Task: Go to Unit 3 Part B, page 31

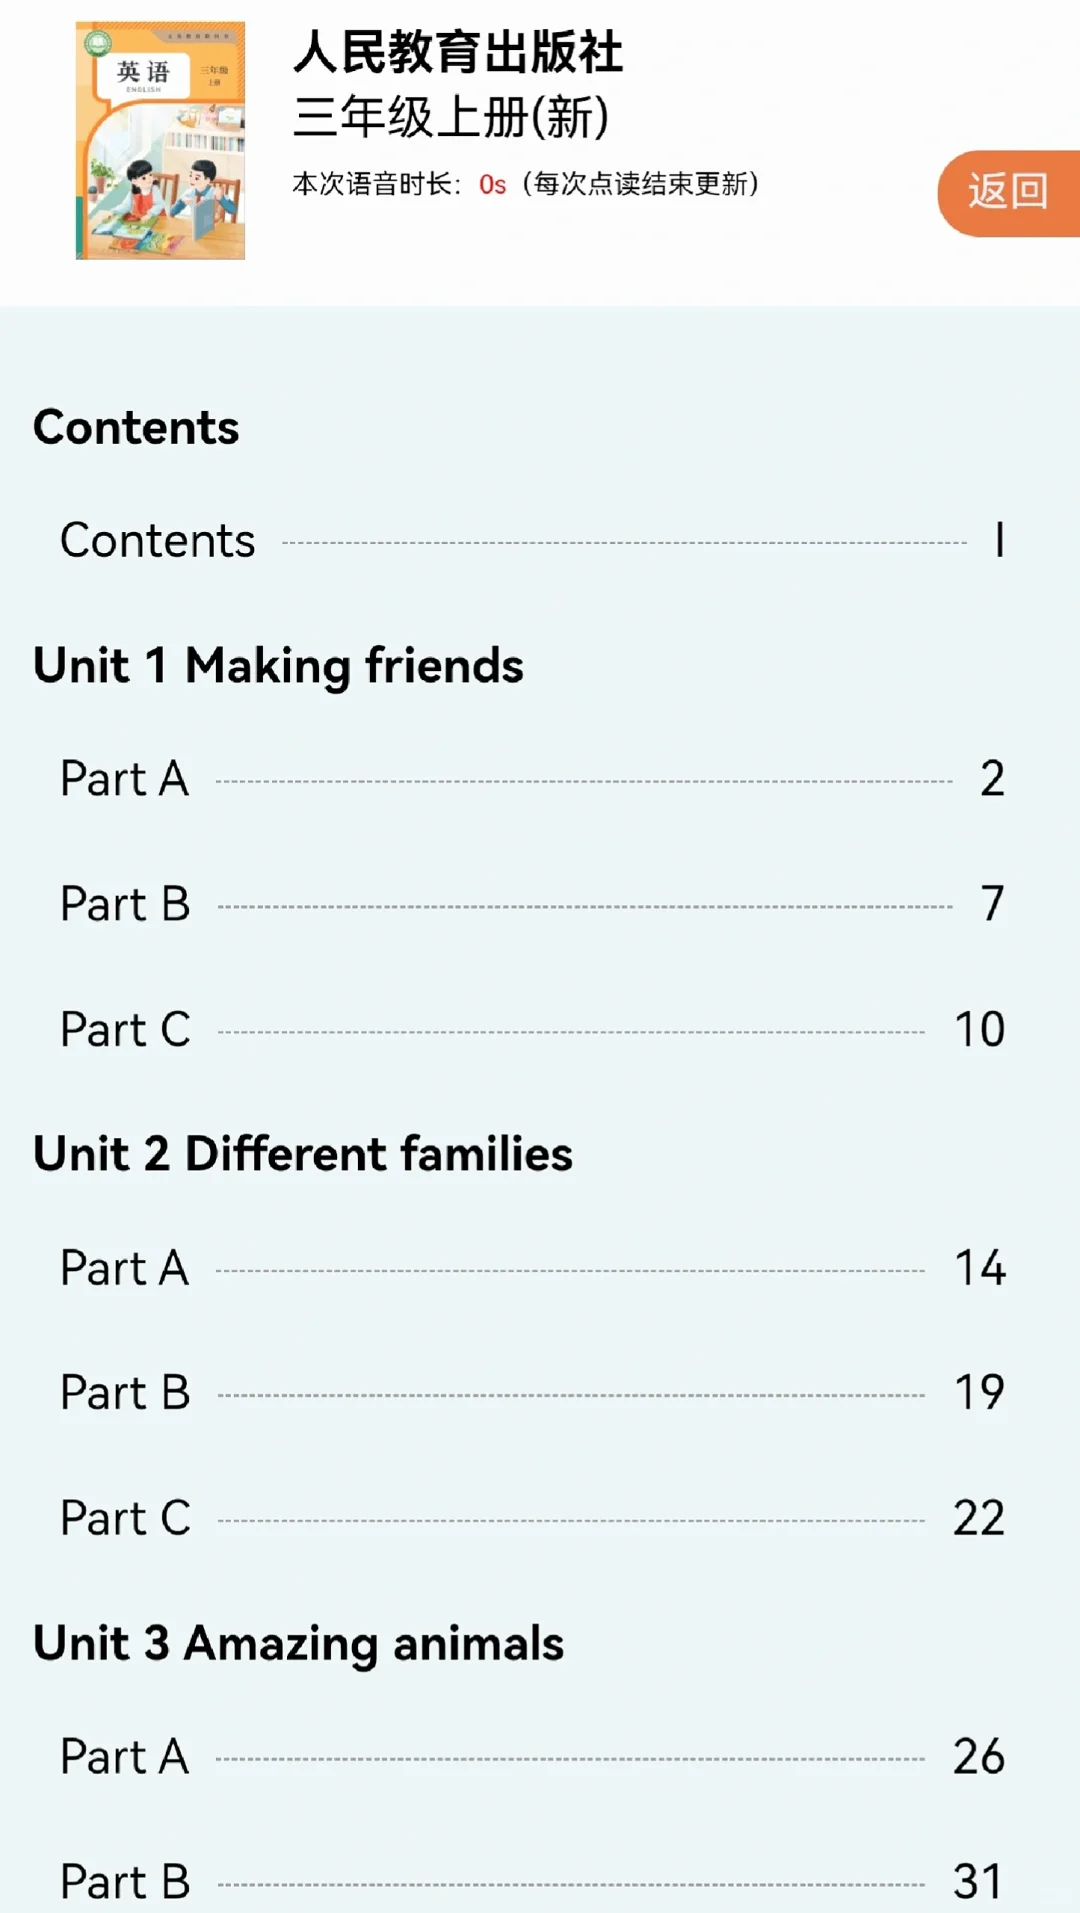Action: [125, 1882]
